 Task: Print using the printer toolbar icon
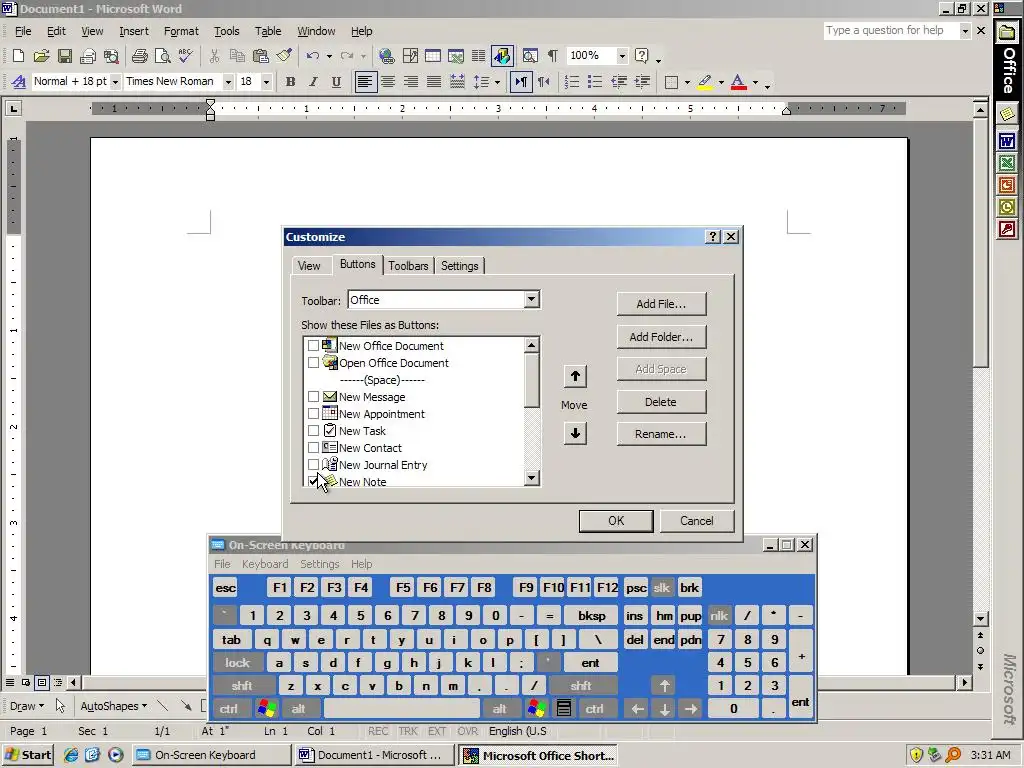(x=139, y=56)
